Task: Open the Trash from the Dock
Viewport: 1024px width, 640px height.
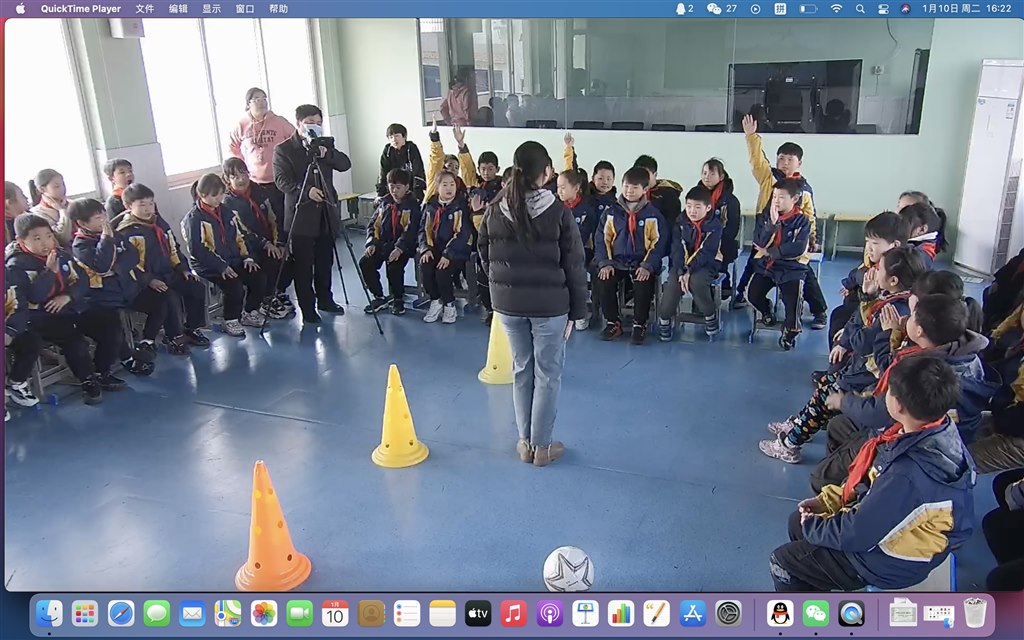Action: click(x=975, y=614)
